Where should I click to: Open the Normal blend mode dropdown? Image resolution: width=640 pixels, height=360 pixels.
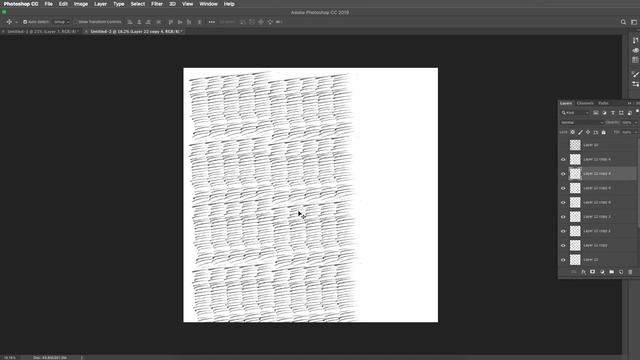coord(582,122)
